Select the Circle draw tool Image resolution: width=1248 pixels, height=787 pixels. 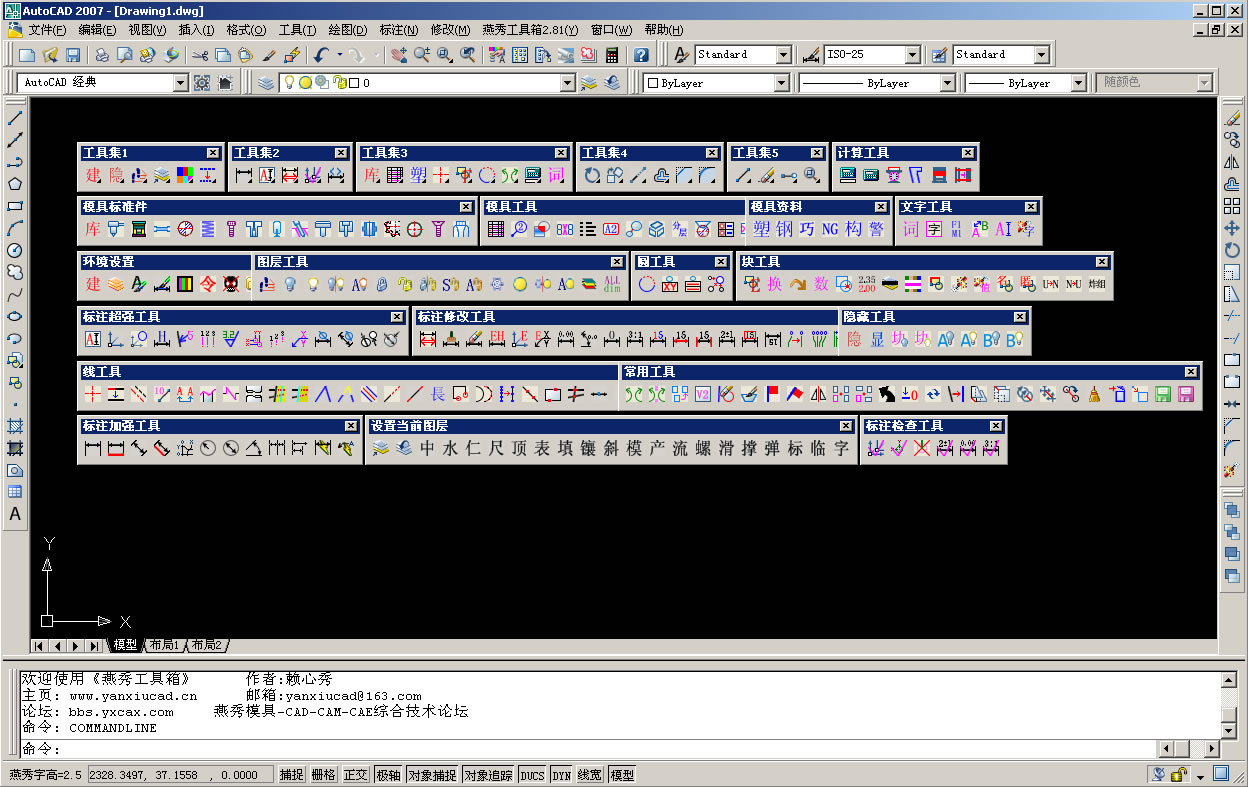(15, 250)
